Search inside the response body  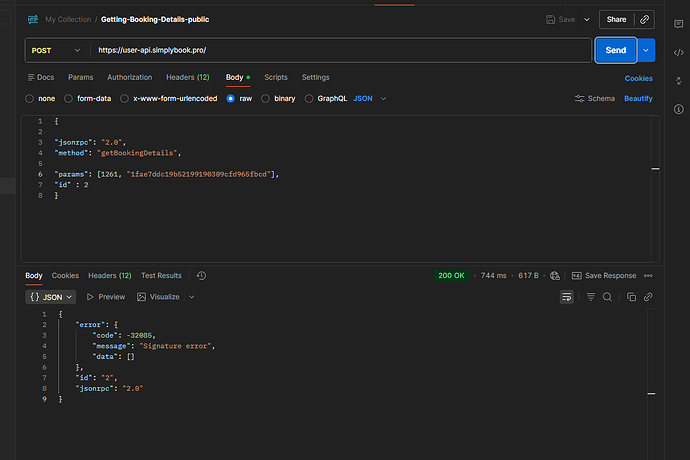pos(608,297)
